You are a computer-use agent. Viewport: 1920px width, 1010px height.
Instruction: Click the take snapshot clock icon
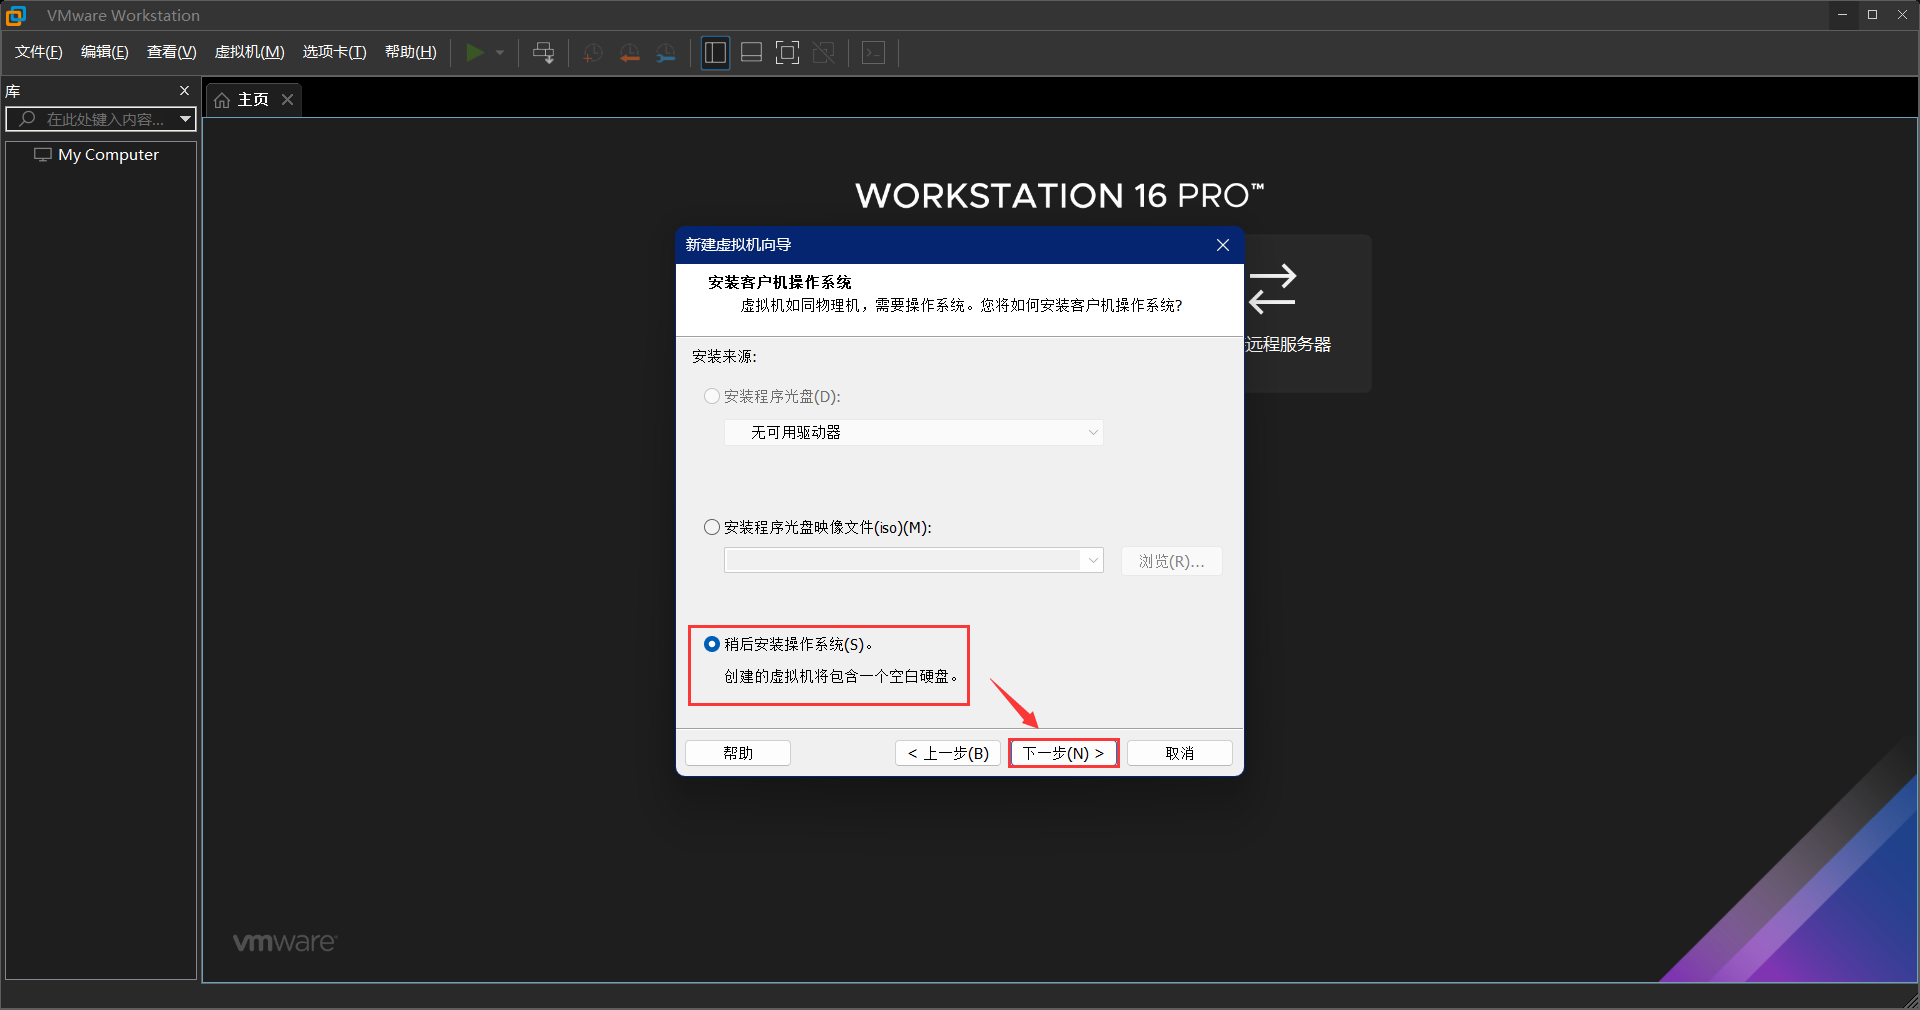click(x=593, y=52)
